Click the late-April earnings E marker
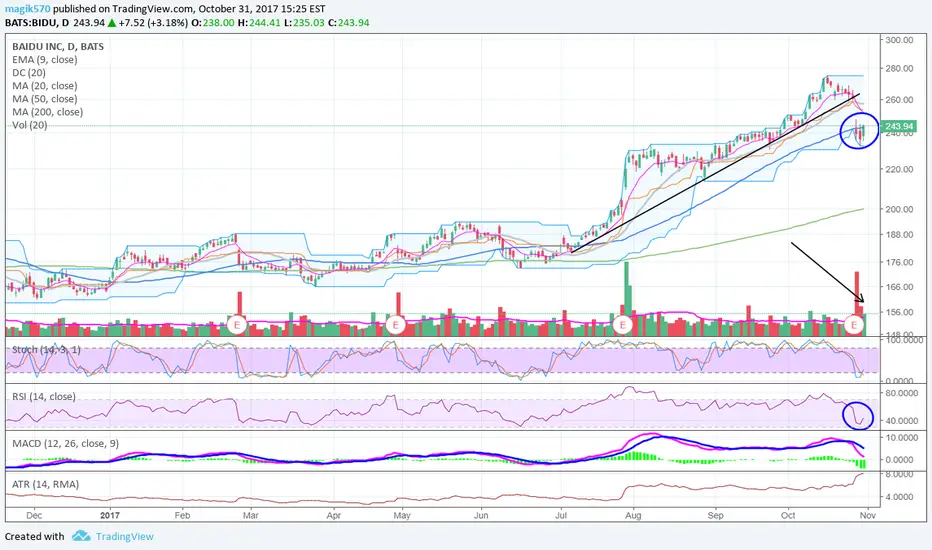932x550 pixels. [x=395, y=325]
